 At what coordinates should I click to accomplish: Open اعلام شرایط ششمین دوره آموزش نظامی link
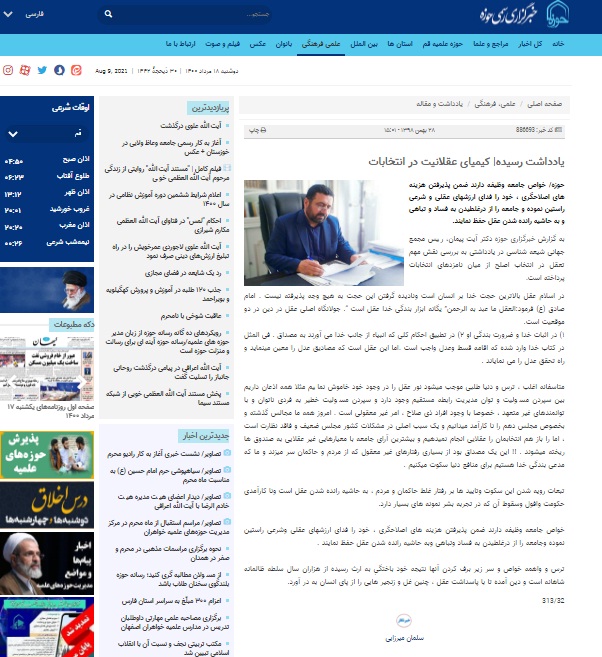click(169, 199)
